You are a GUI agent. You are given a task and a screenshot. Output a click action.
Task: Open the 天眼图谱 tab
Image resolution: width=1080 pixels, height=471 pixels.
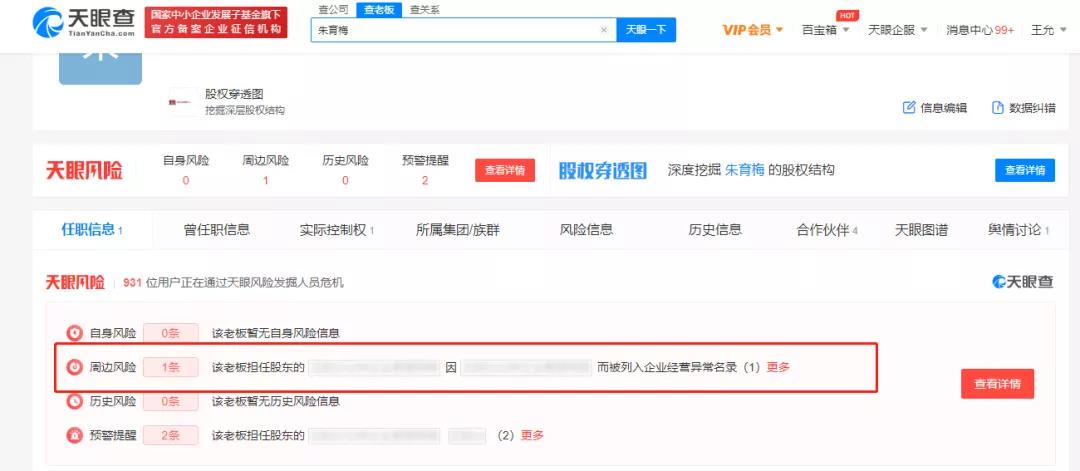pyautogui.click(x=921, y=230)
